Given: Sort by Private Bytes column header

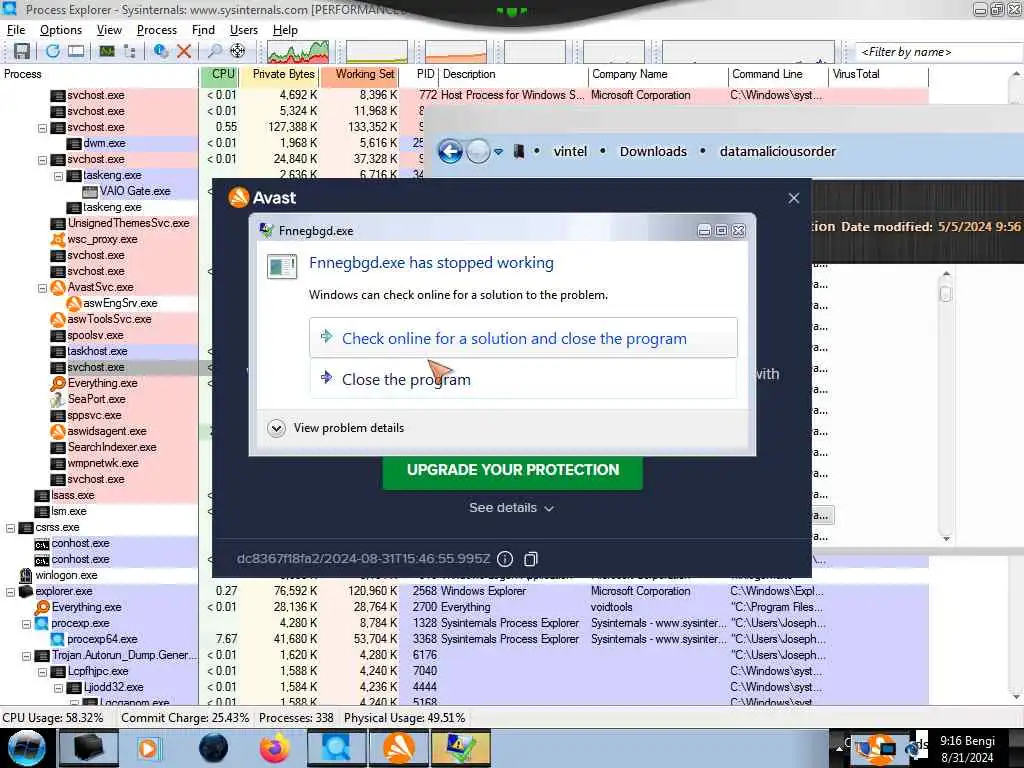Looking at the screenshot, I should 280,74.
